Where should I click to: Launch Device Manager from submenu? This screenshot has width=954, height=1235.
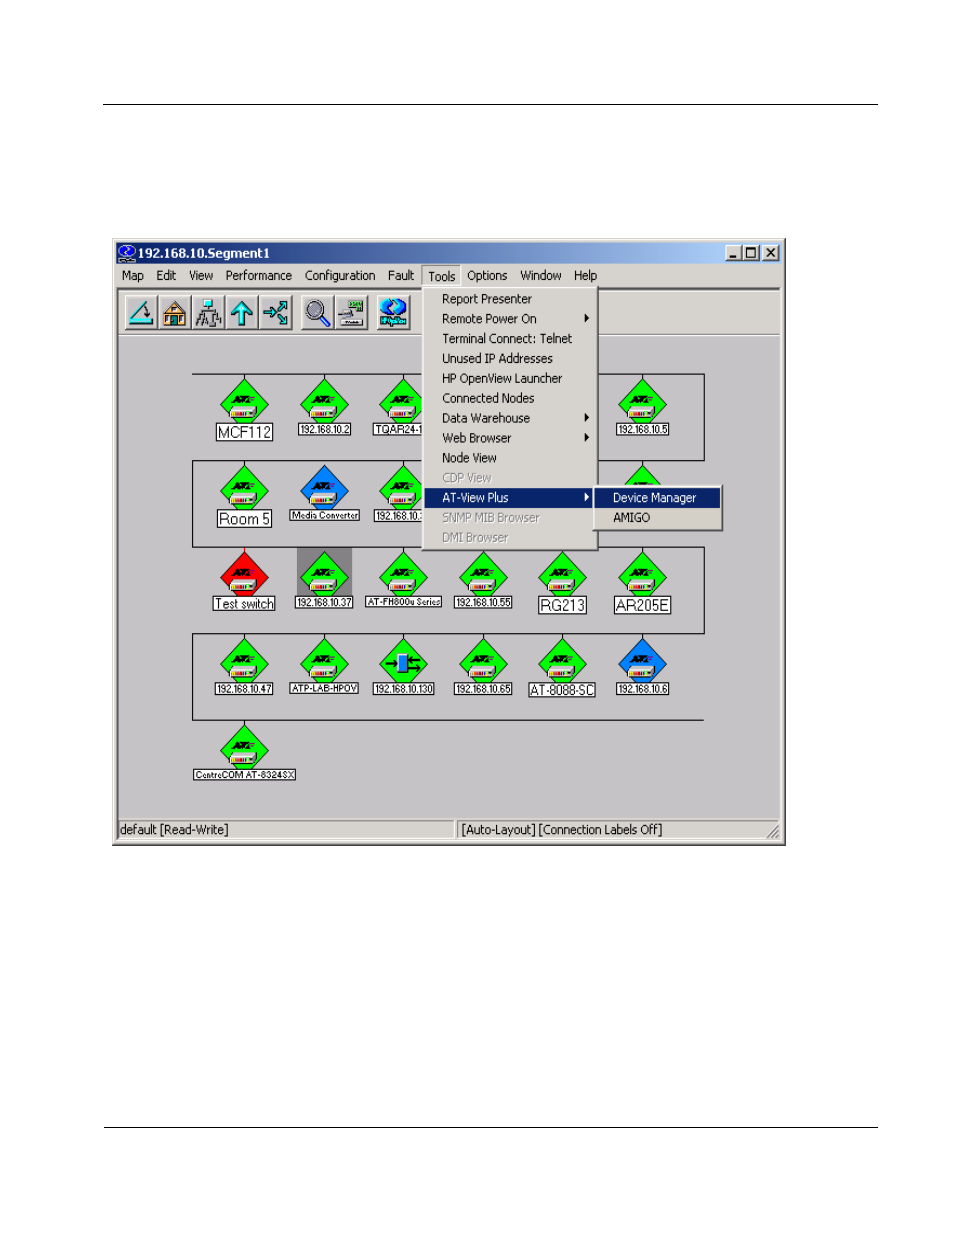(657, 498)
